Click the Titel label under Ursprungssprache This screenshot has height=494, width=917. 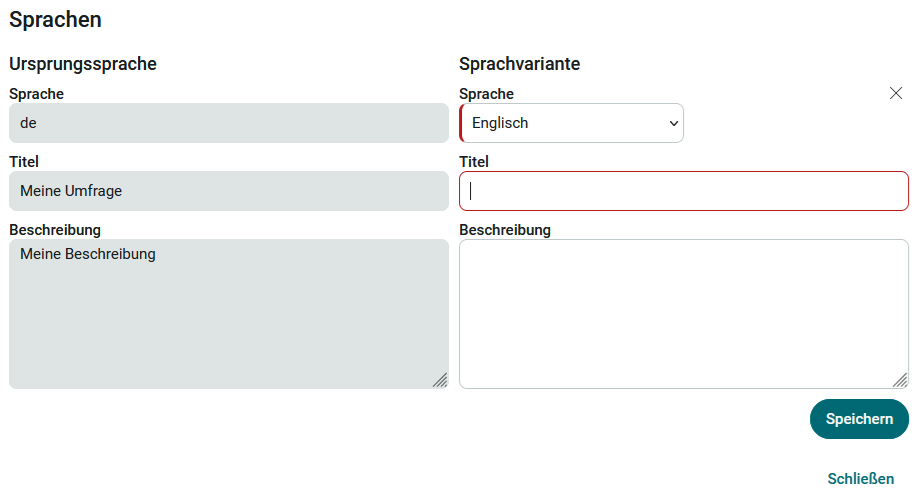coord(24,161)
